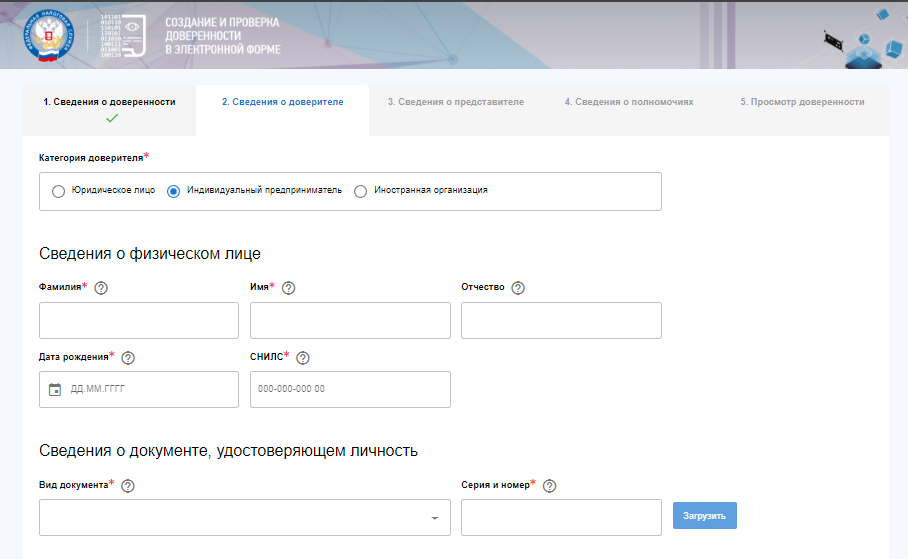The image size is (908, 559).
Task: Open help icon next to СНИЛС
Action: [x=303, y=358]
